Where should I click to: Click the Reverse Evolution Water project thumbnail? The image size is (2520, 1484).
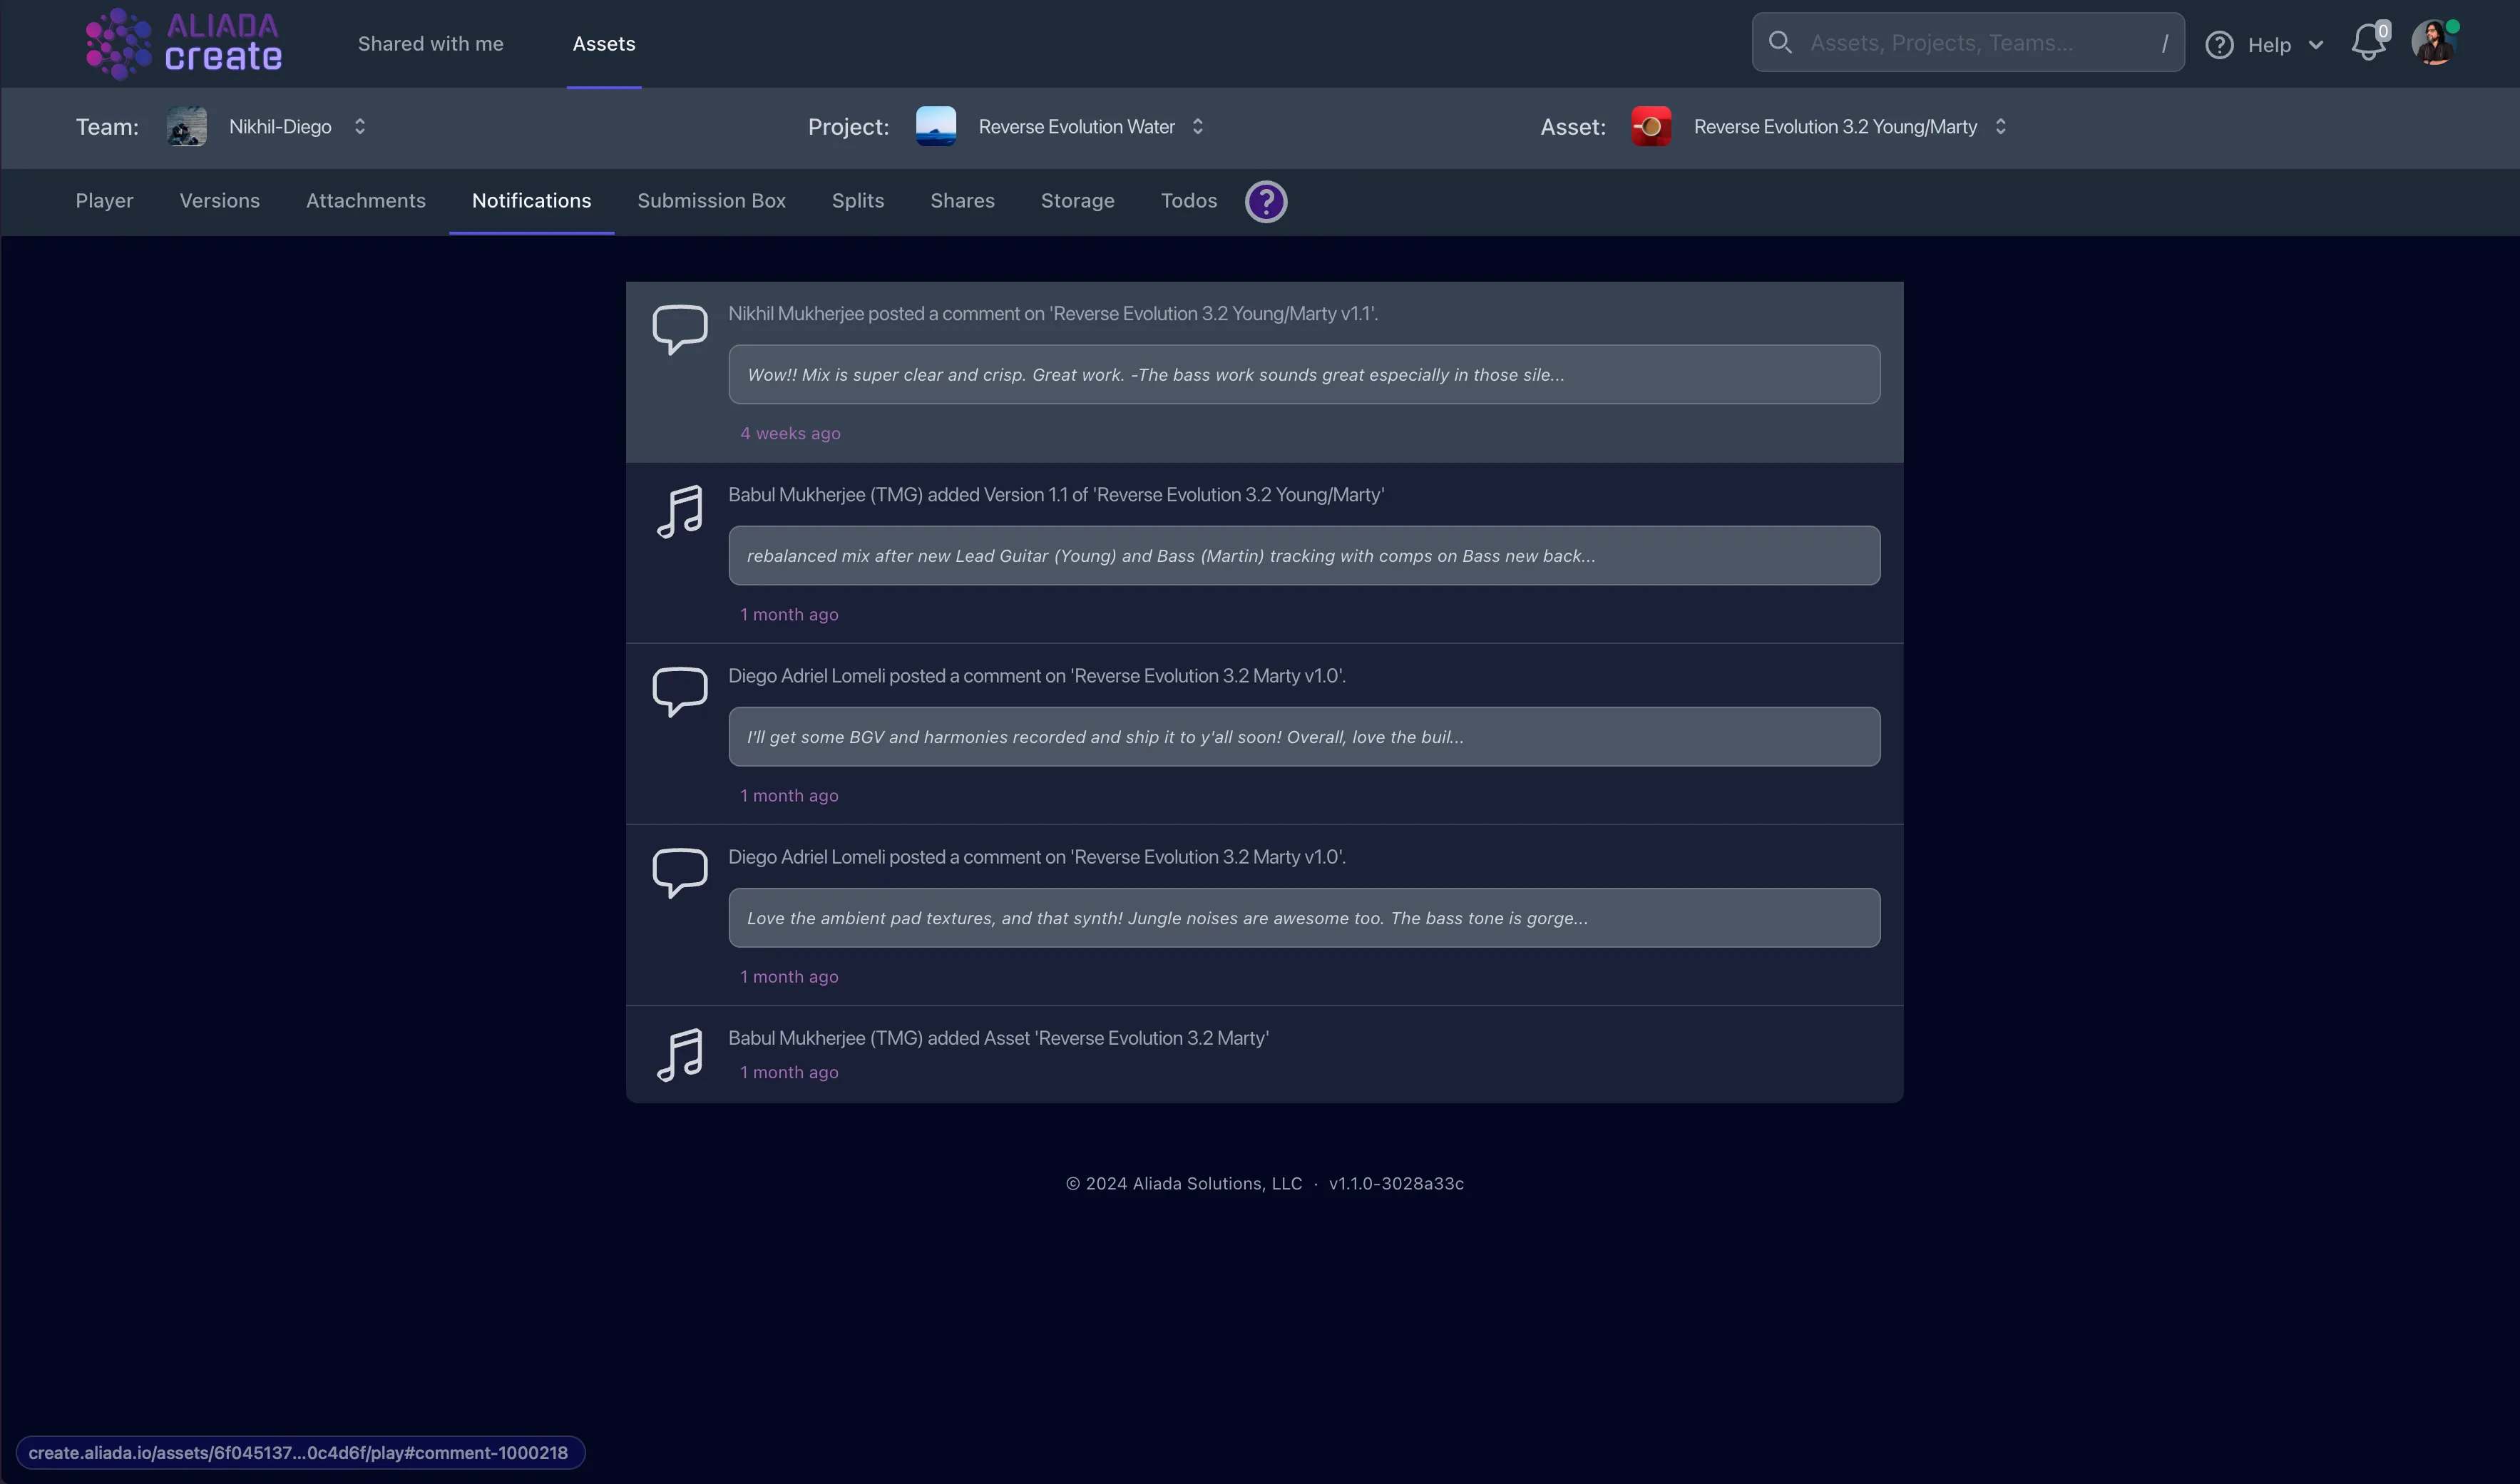(936, 127)
